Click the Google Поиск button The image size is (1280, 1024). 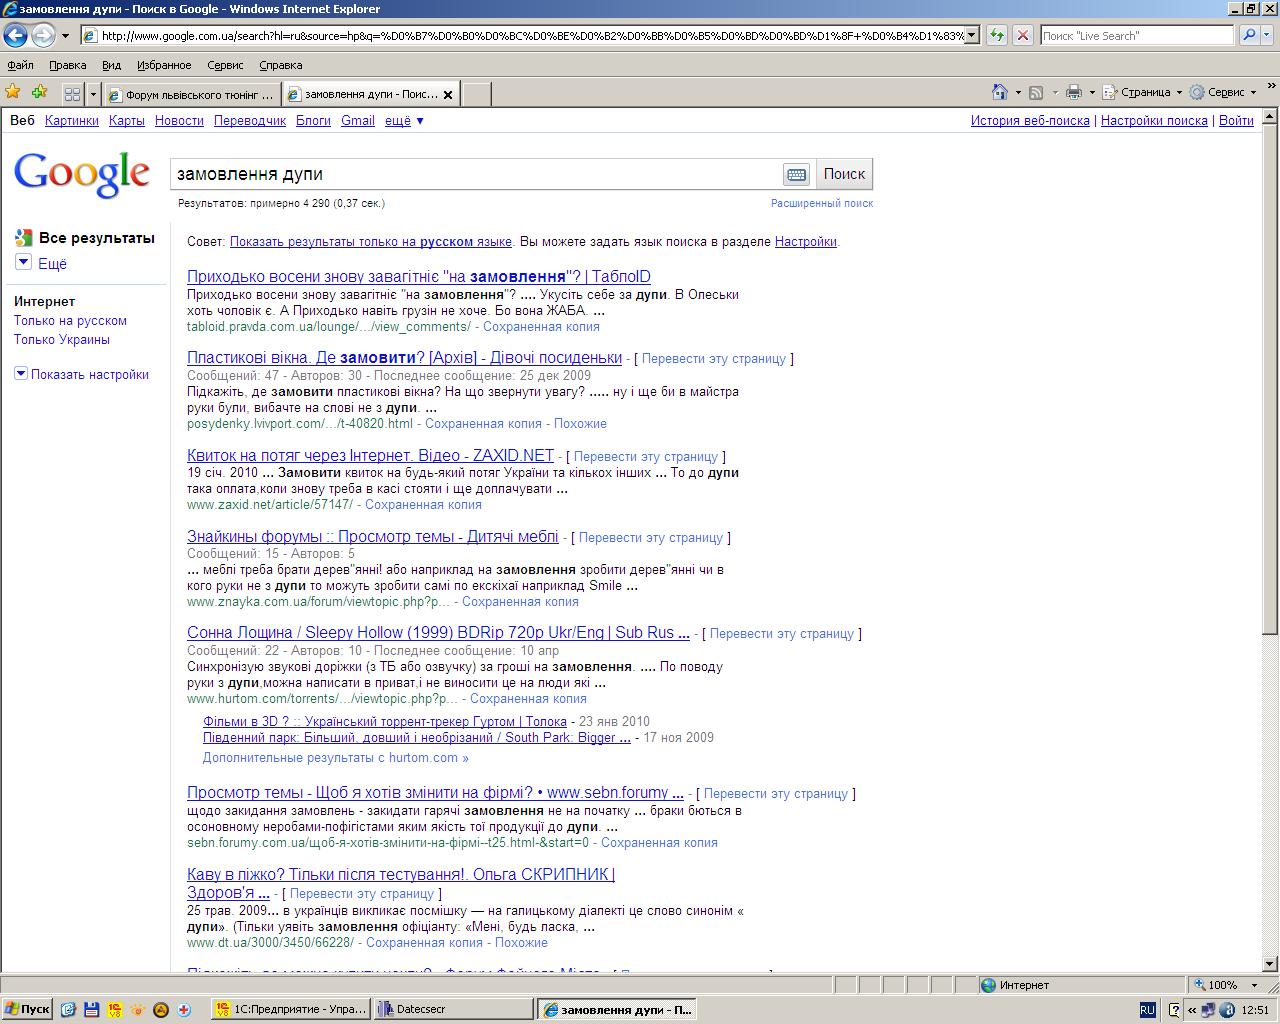tap(844, 174)
